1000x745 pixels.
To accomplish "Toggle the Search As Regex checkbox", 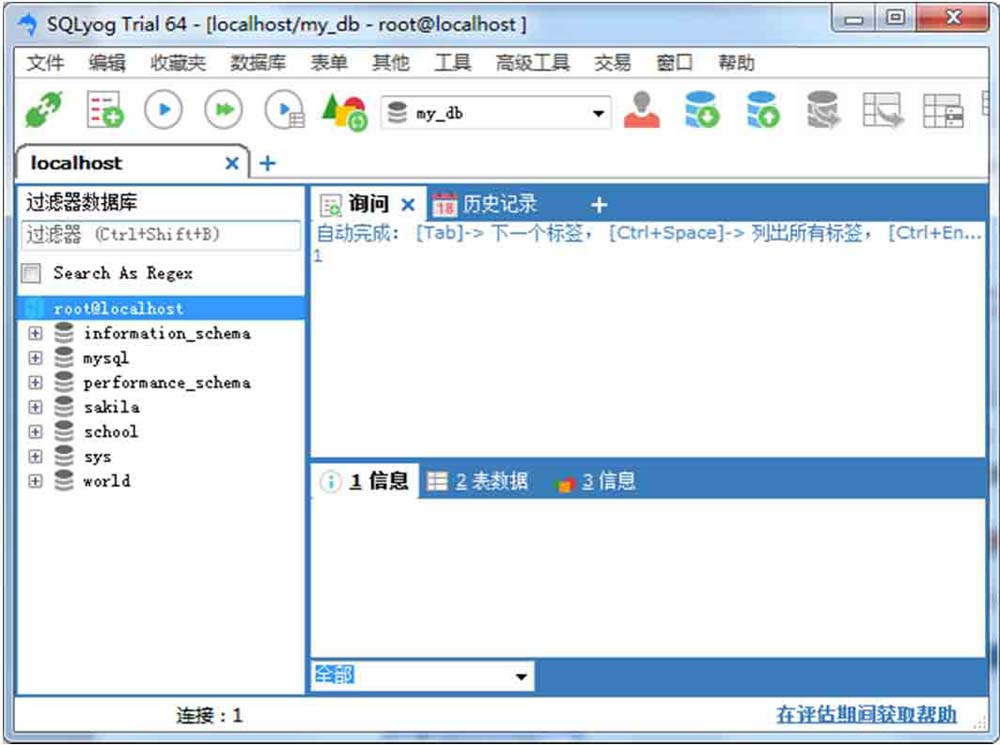I will coord(31,273).
